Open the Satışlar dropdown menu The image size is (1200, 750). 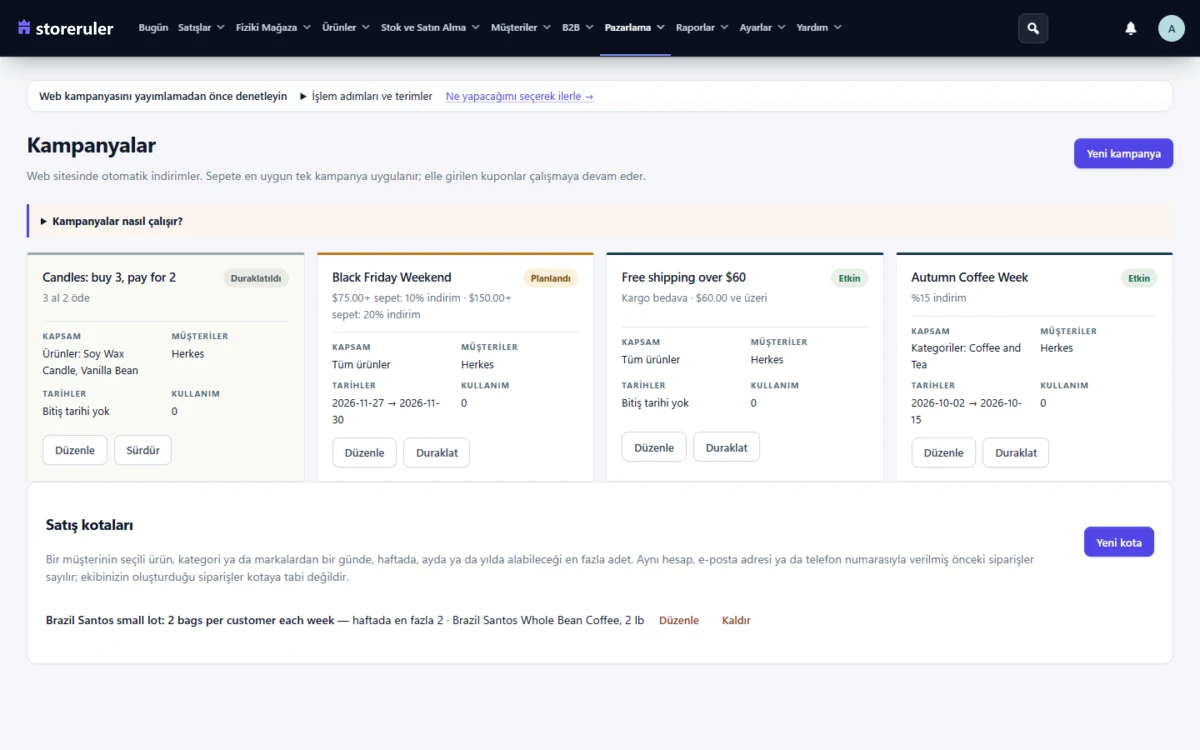pos(201,28)
